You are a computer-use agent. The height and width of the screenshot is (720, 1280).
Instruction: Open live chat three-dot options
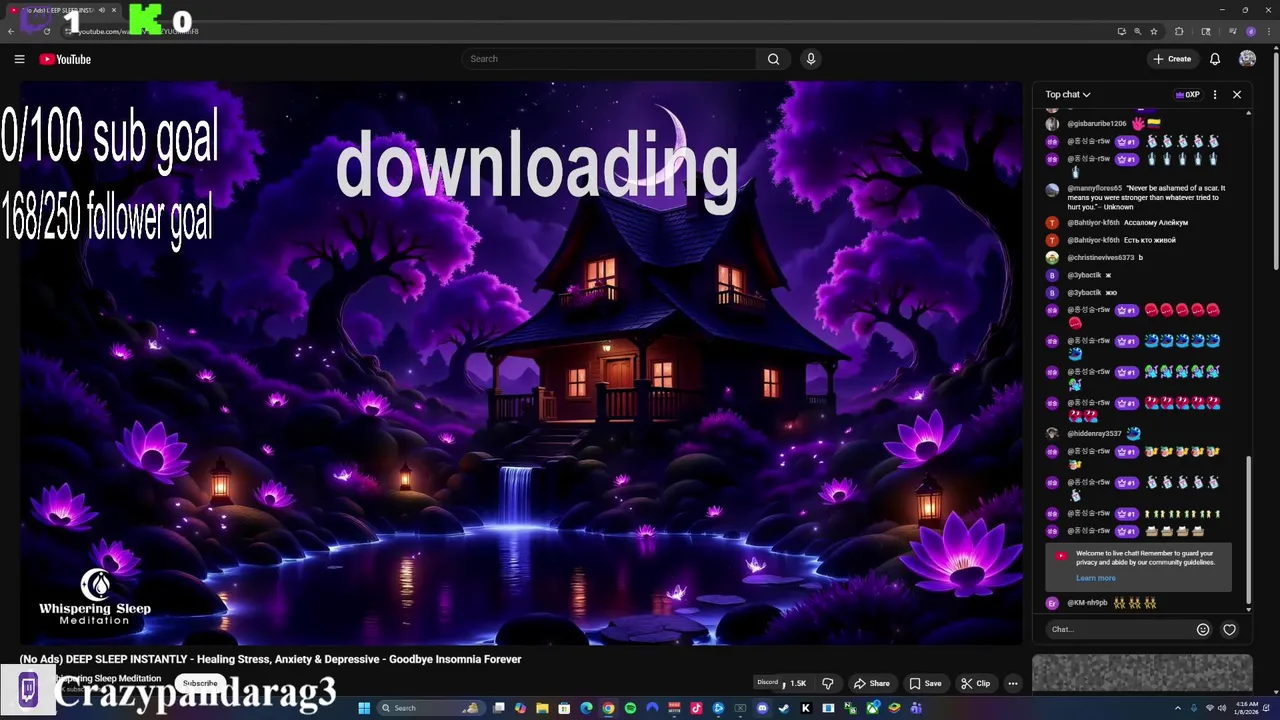point(1215,94)
